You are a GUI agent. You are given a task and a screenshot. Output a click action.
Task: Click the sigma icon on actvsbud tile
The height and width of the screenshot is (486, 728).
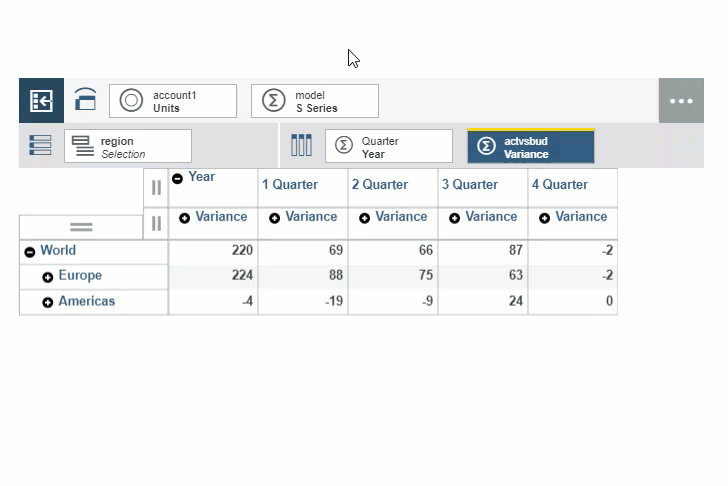(x=486, y=146)
